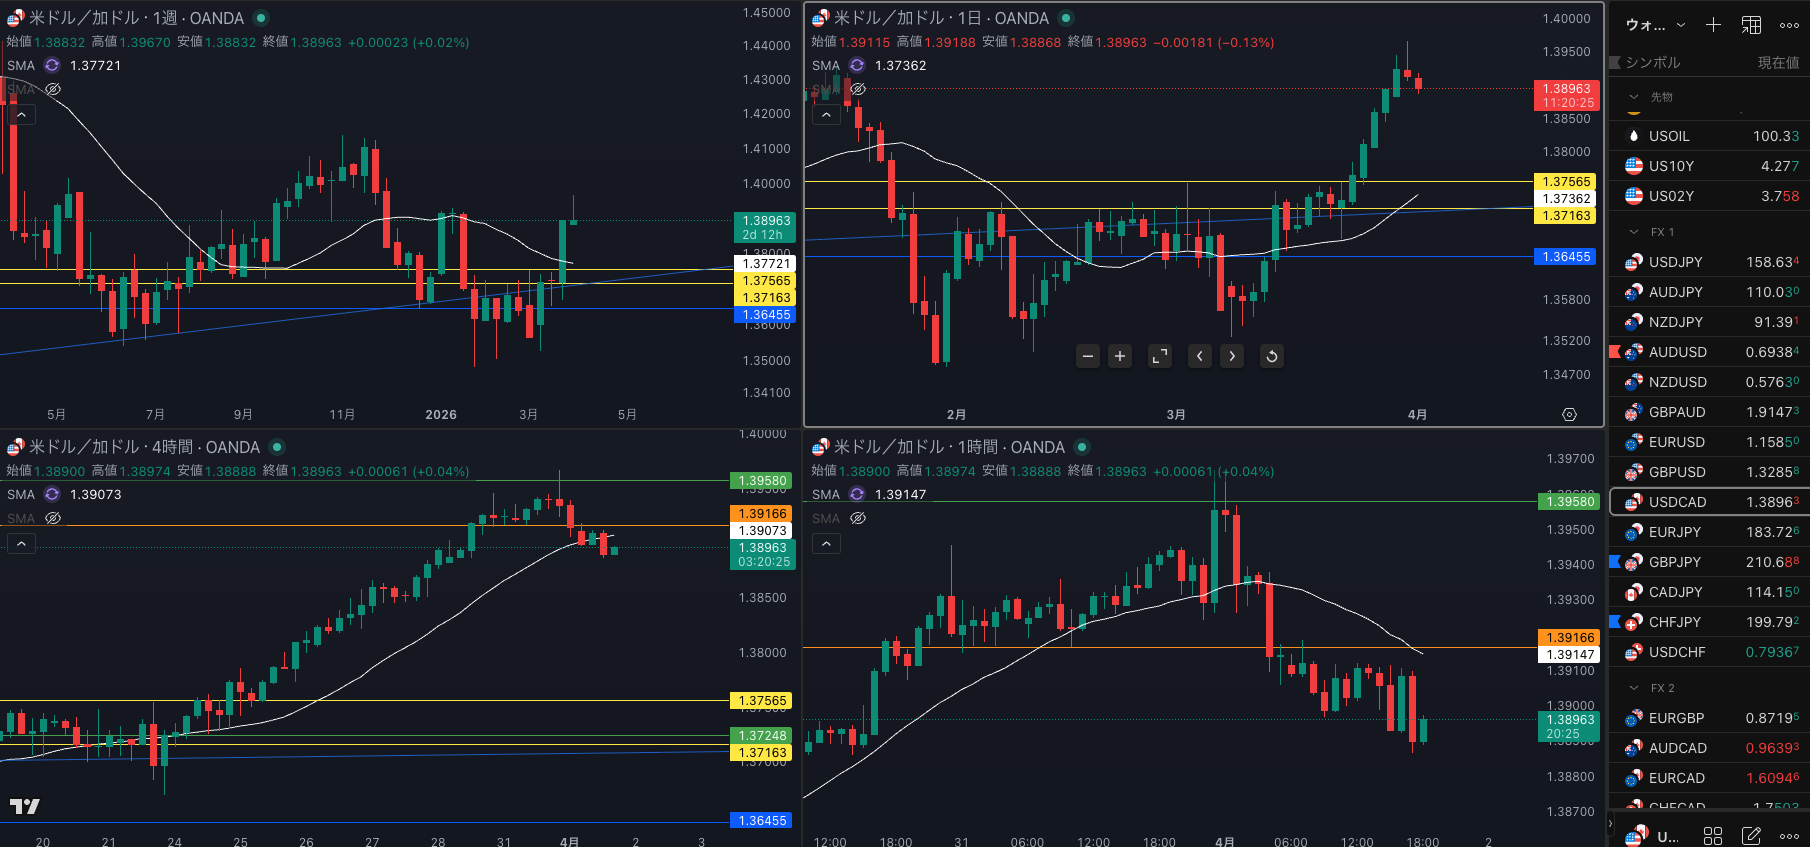Open the notes edit icon in details panel

point(1751,835)
